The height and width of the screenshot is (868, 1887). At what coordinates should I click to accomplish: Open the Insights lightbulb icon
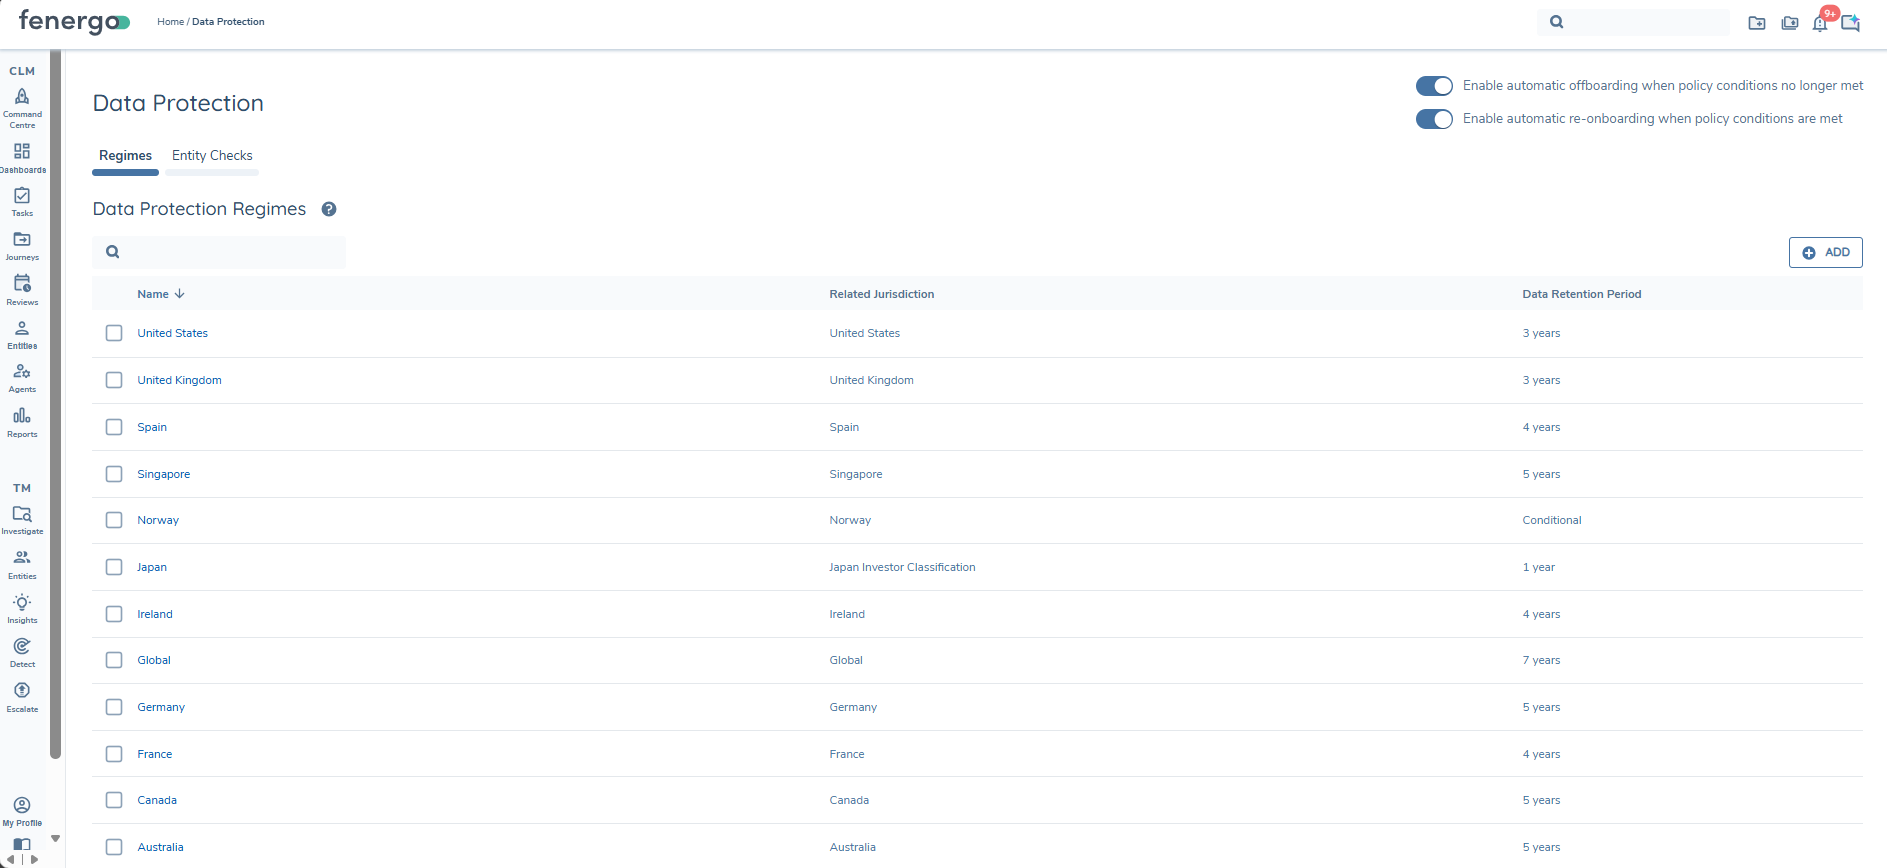tap(22, 603)
